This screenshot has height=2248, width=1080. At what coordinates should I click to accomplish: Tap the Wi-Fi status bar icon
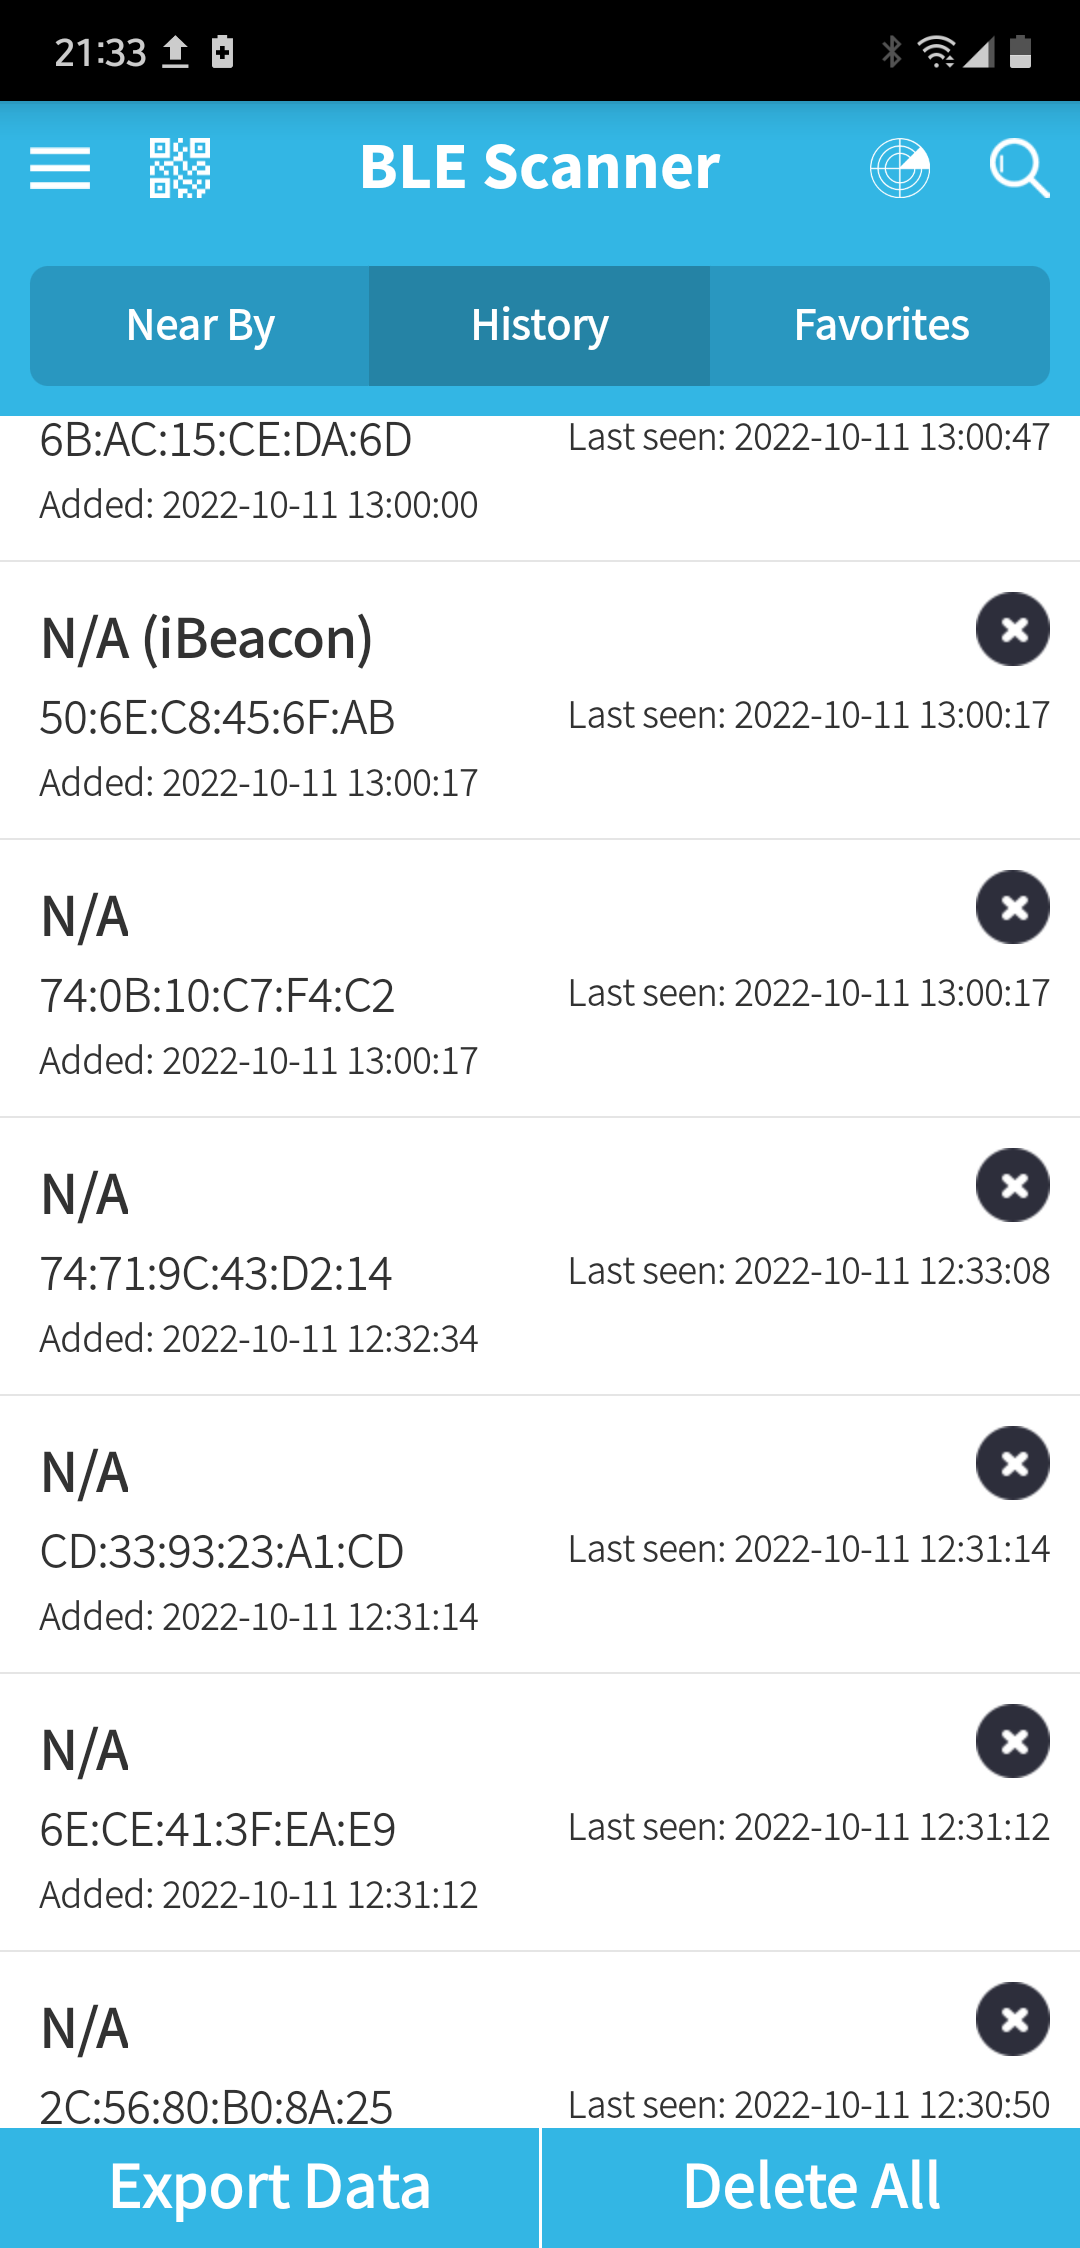coord(936,51)
